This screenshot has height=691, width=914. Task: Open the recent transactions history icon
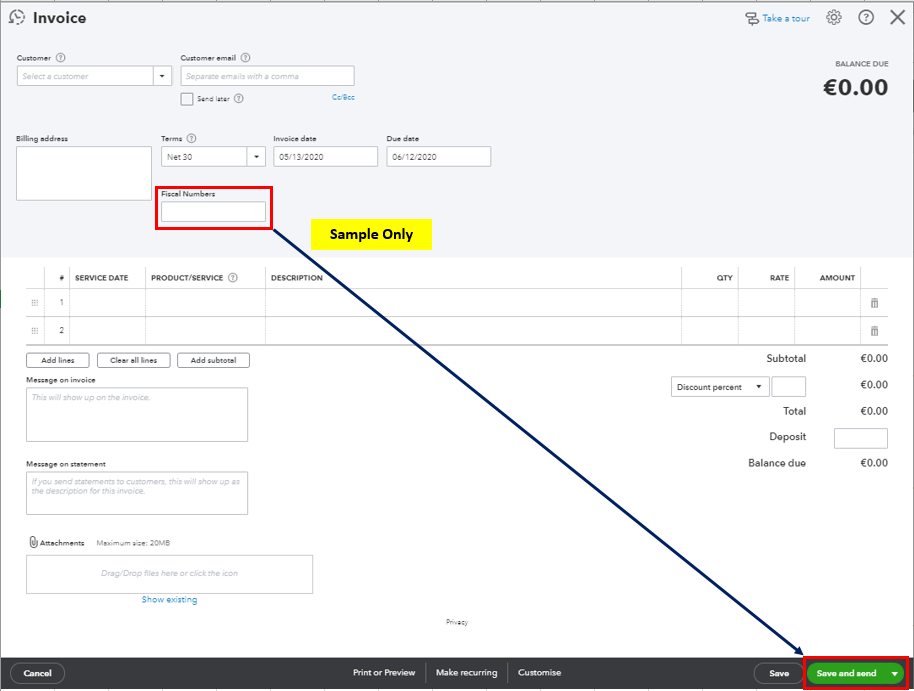[x=17, y=17]
